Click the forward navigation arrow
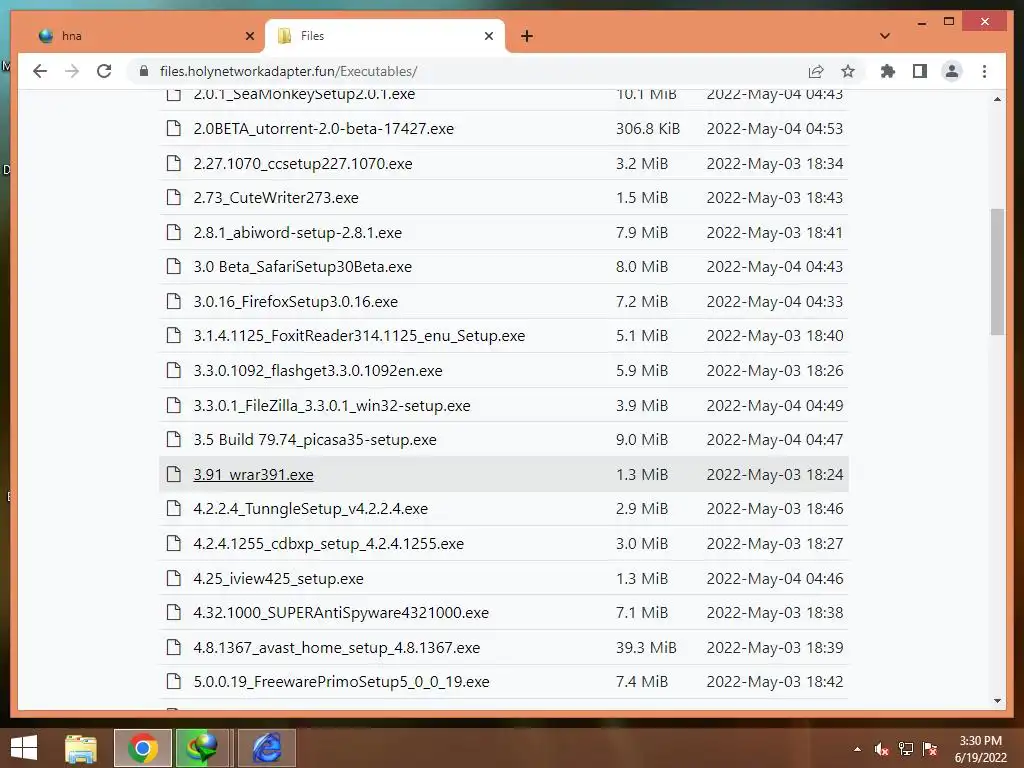 72,71
